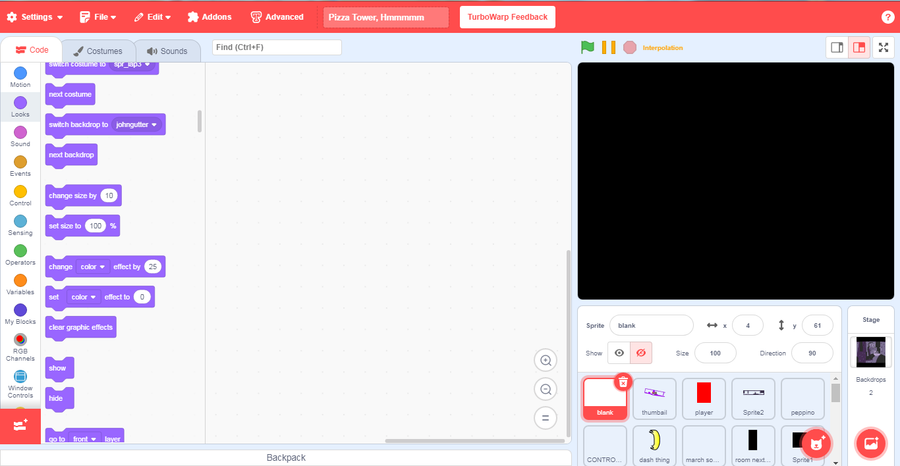This screenshot has height=466, width=900.
Task: Open the Addons settings
Action: tap(210, 17)
